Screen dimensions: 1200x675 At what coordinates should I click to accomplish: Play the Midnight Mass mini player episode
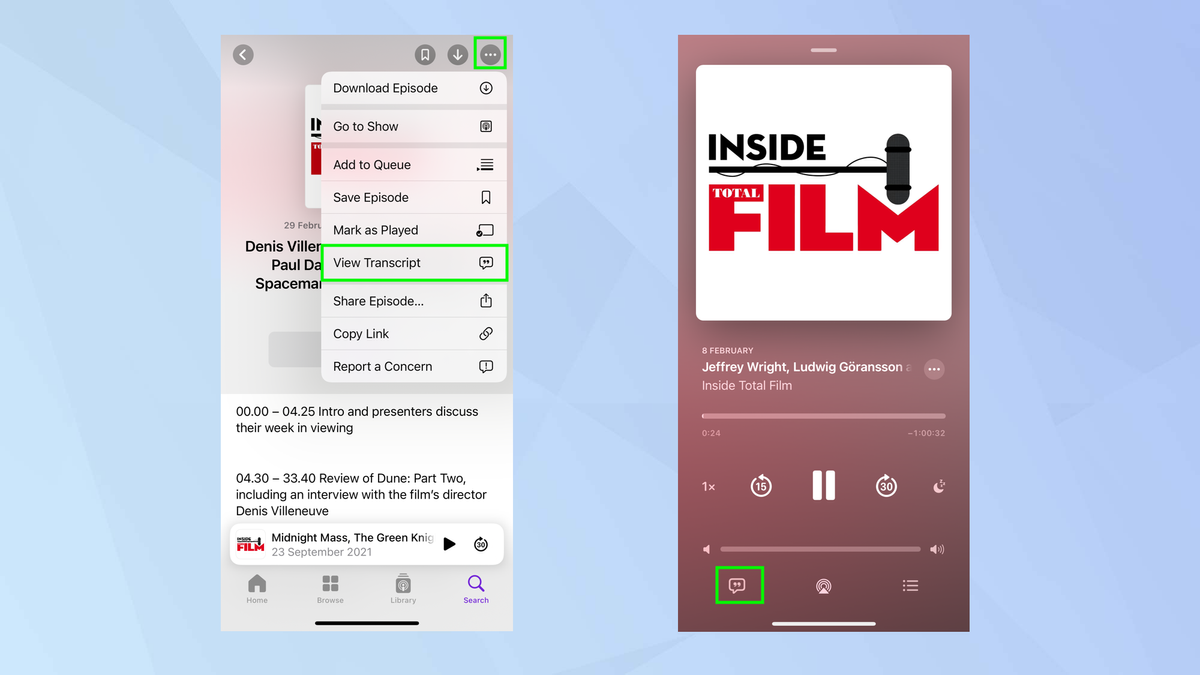449,543
